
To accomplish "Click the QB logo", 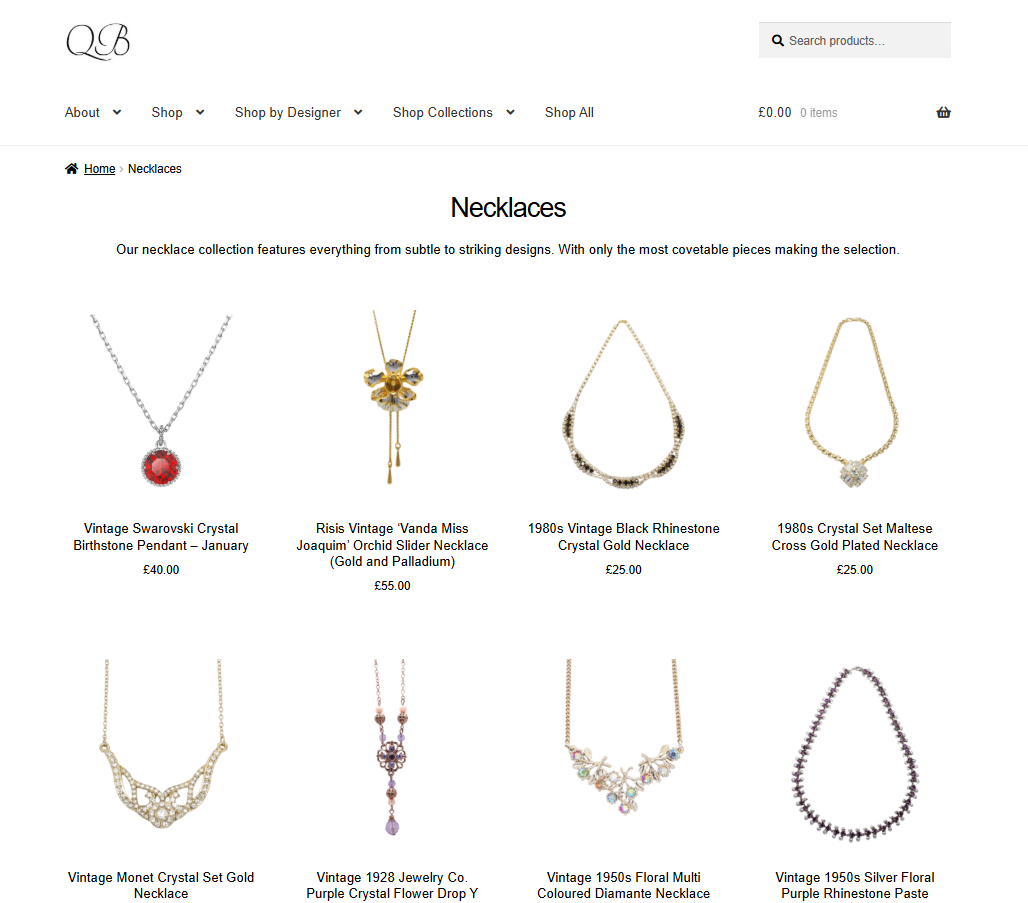I will [x=98, y=41].
